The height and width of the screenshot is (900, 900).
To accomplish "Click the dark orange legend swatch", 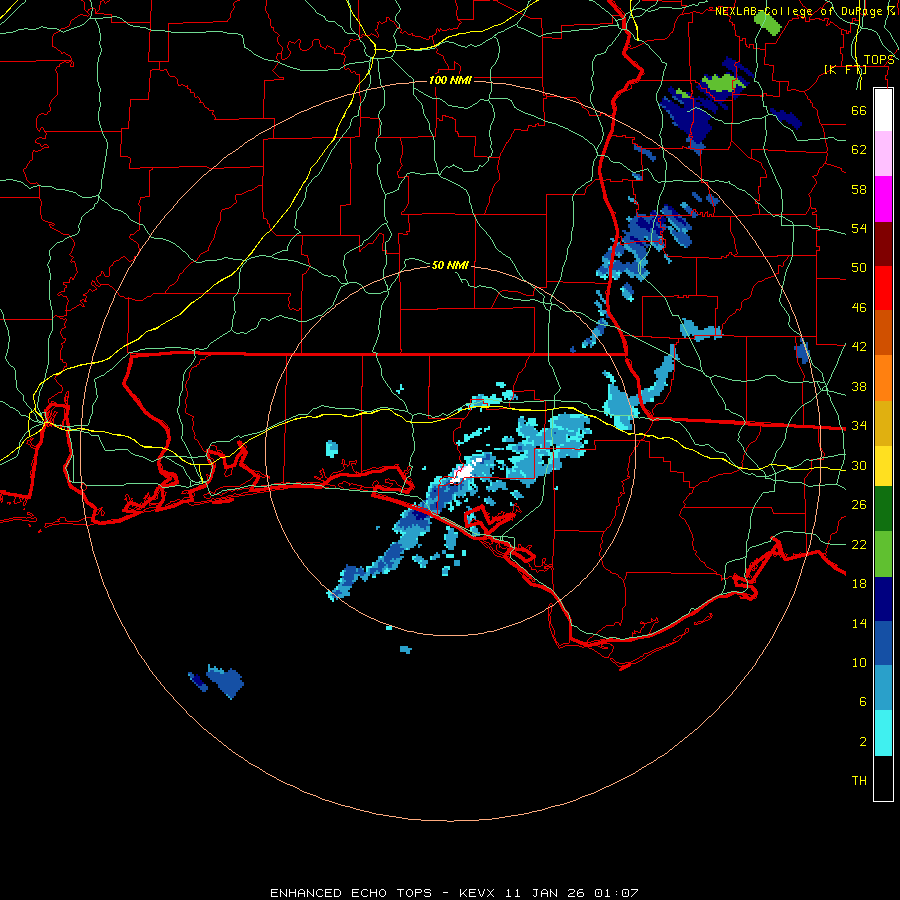I will click(883, 332).
